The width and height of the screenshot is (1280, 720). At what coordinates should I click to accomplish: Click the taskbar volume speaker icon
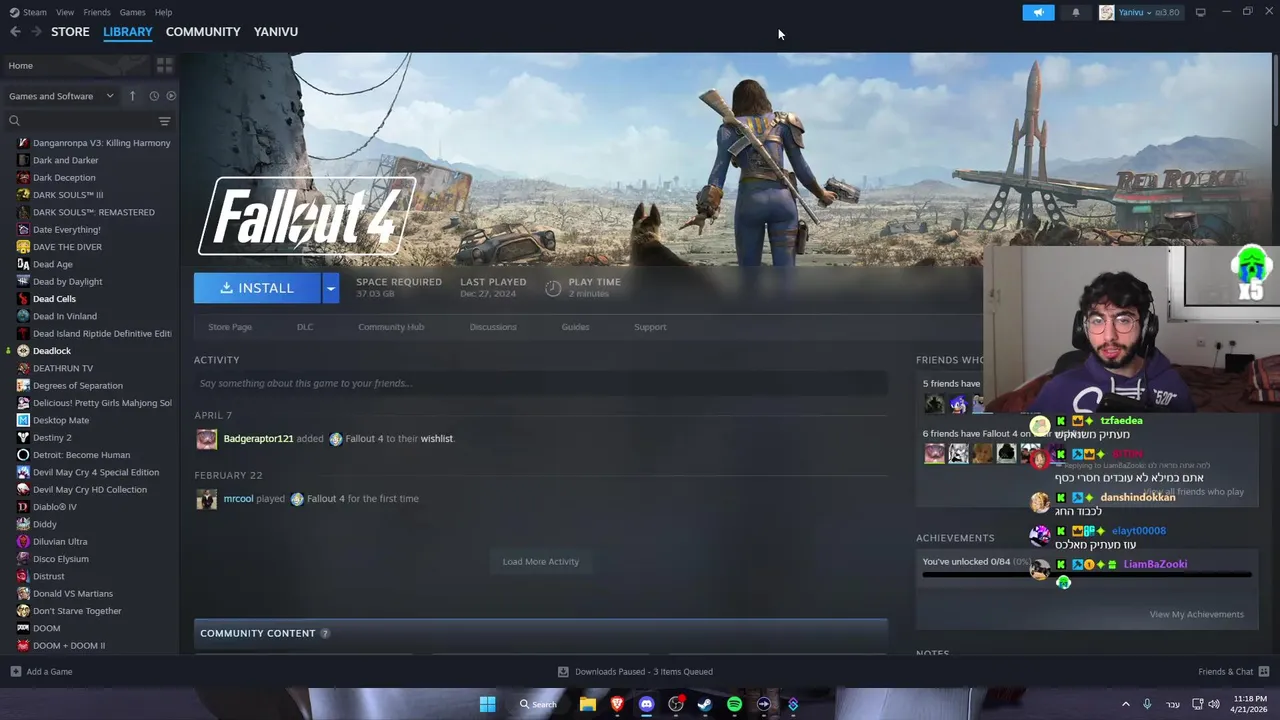pyautogui.click(x=1213, y=704)
